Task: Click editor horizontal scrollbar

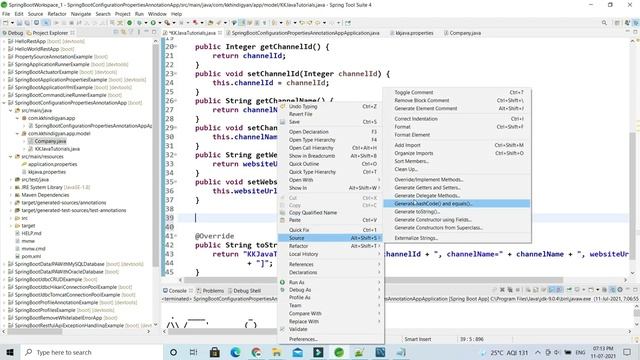Action: tap(373, 280)
